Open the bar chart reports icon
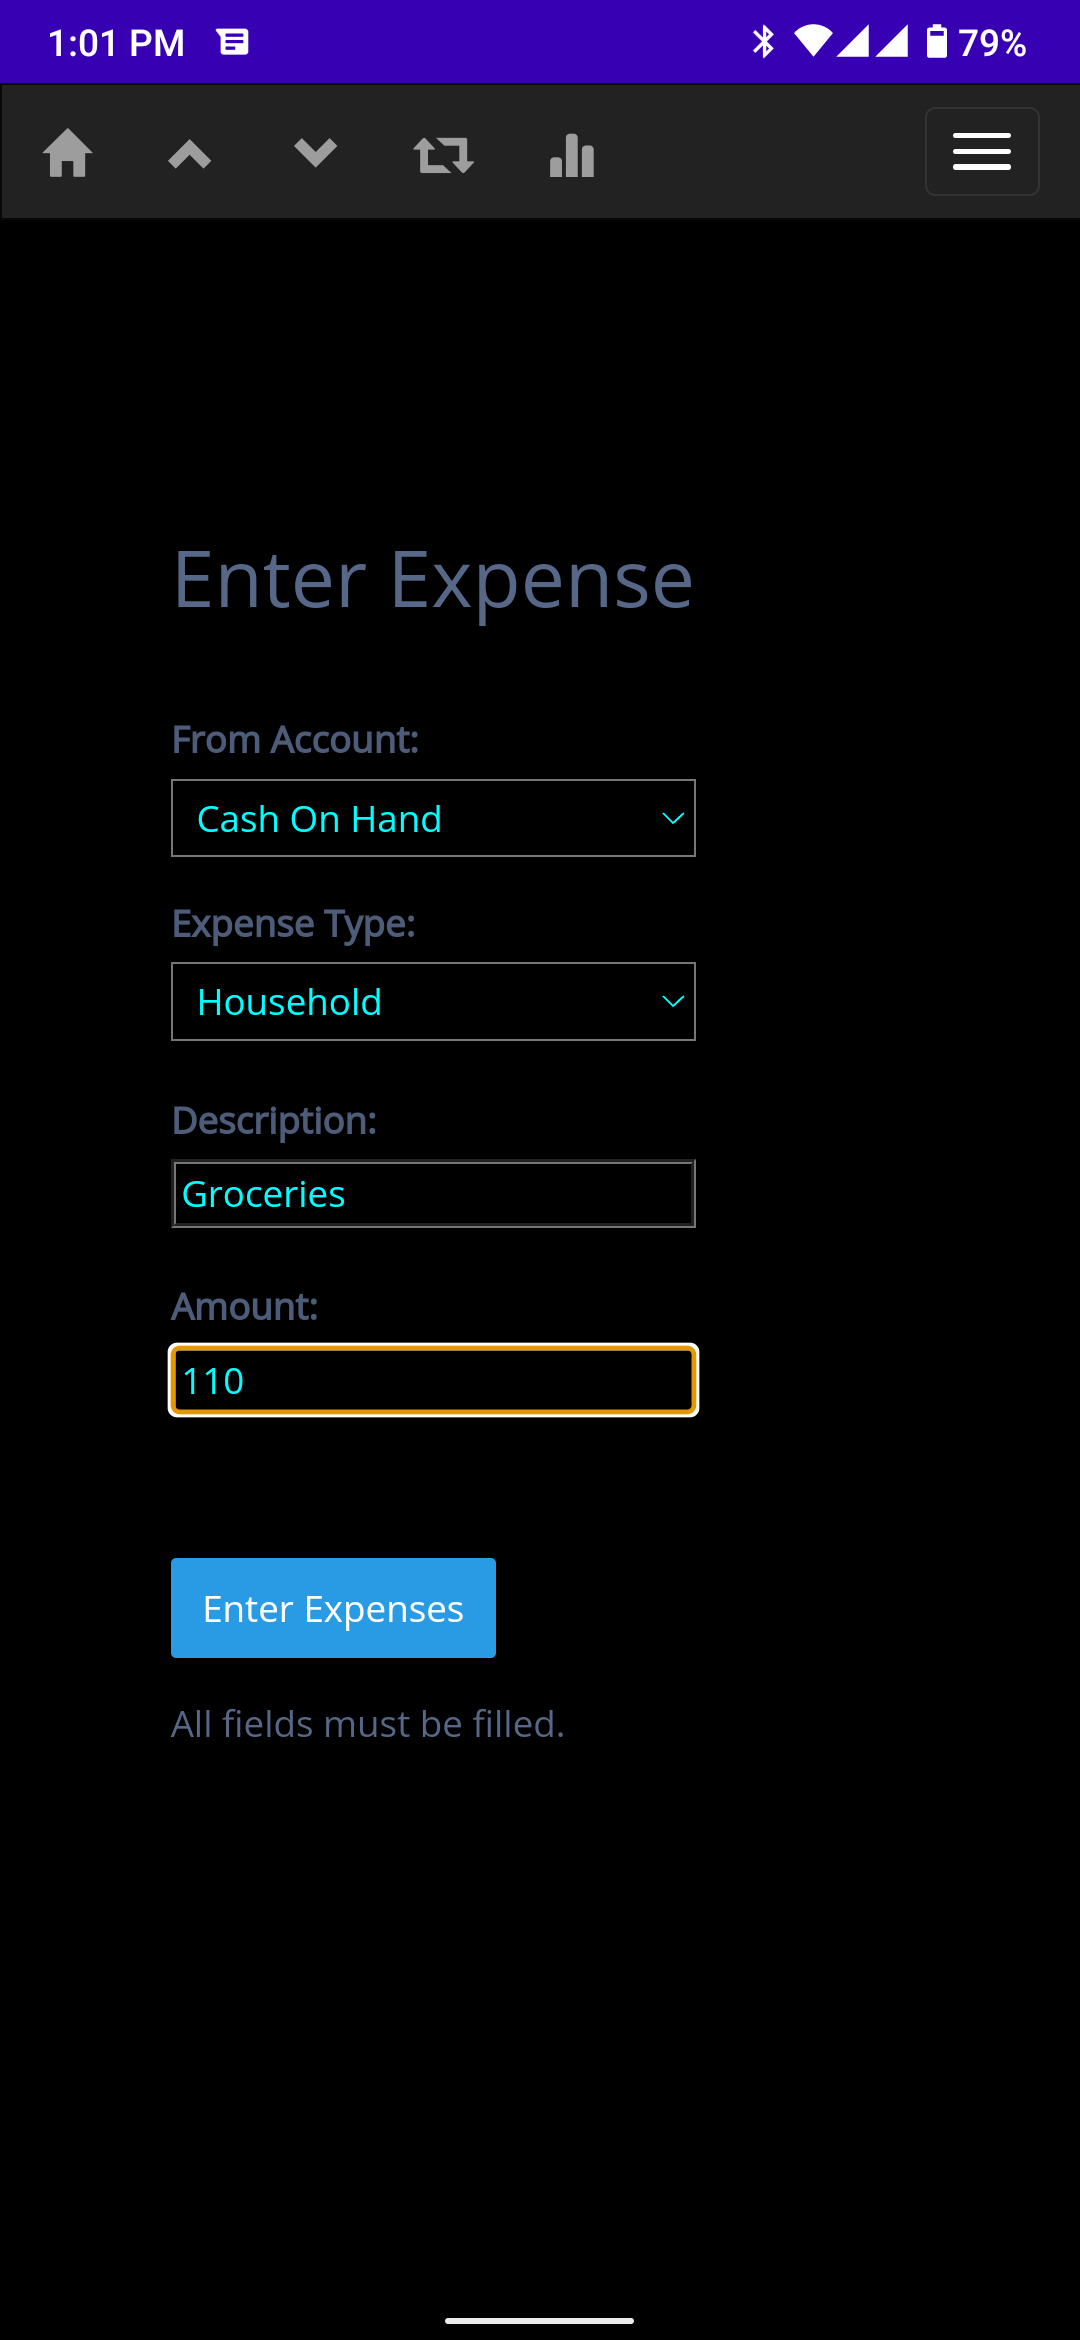The image size is (1080, 2340). [572, 155]
